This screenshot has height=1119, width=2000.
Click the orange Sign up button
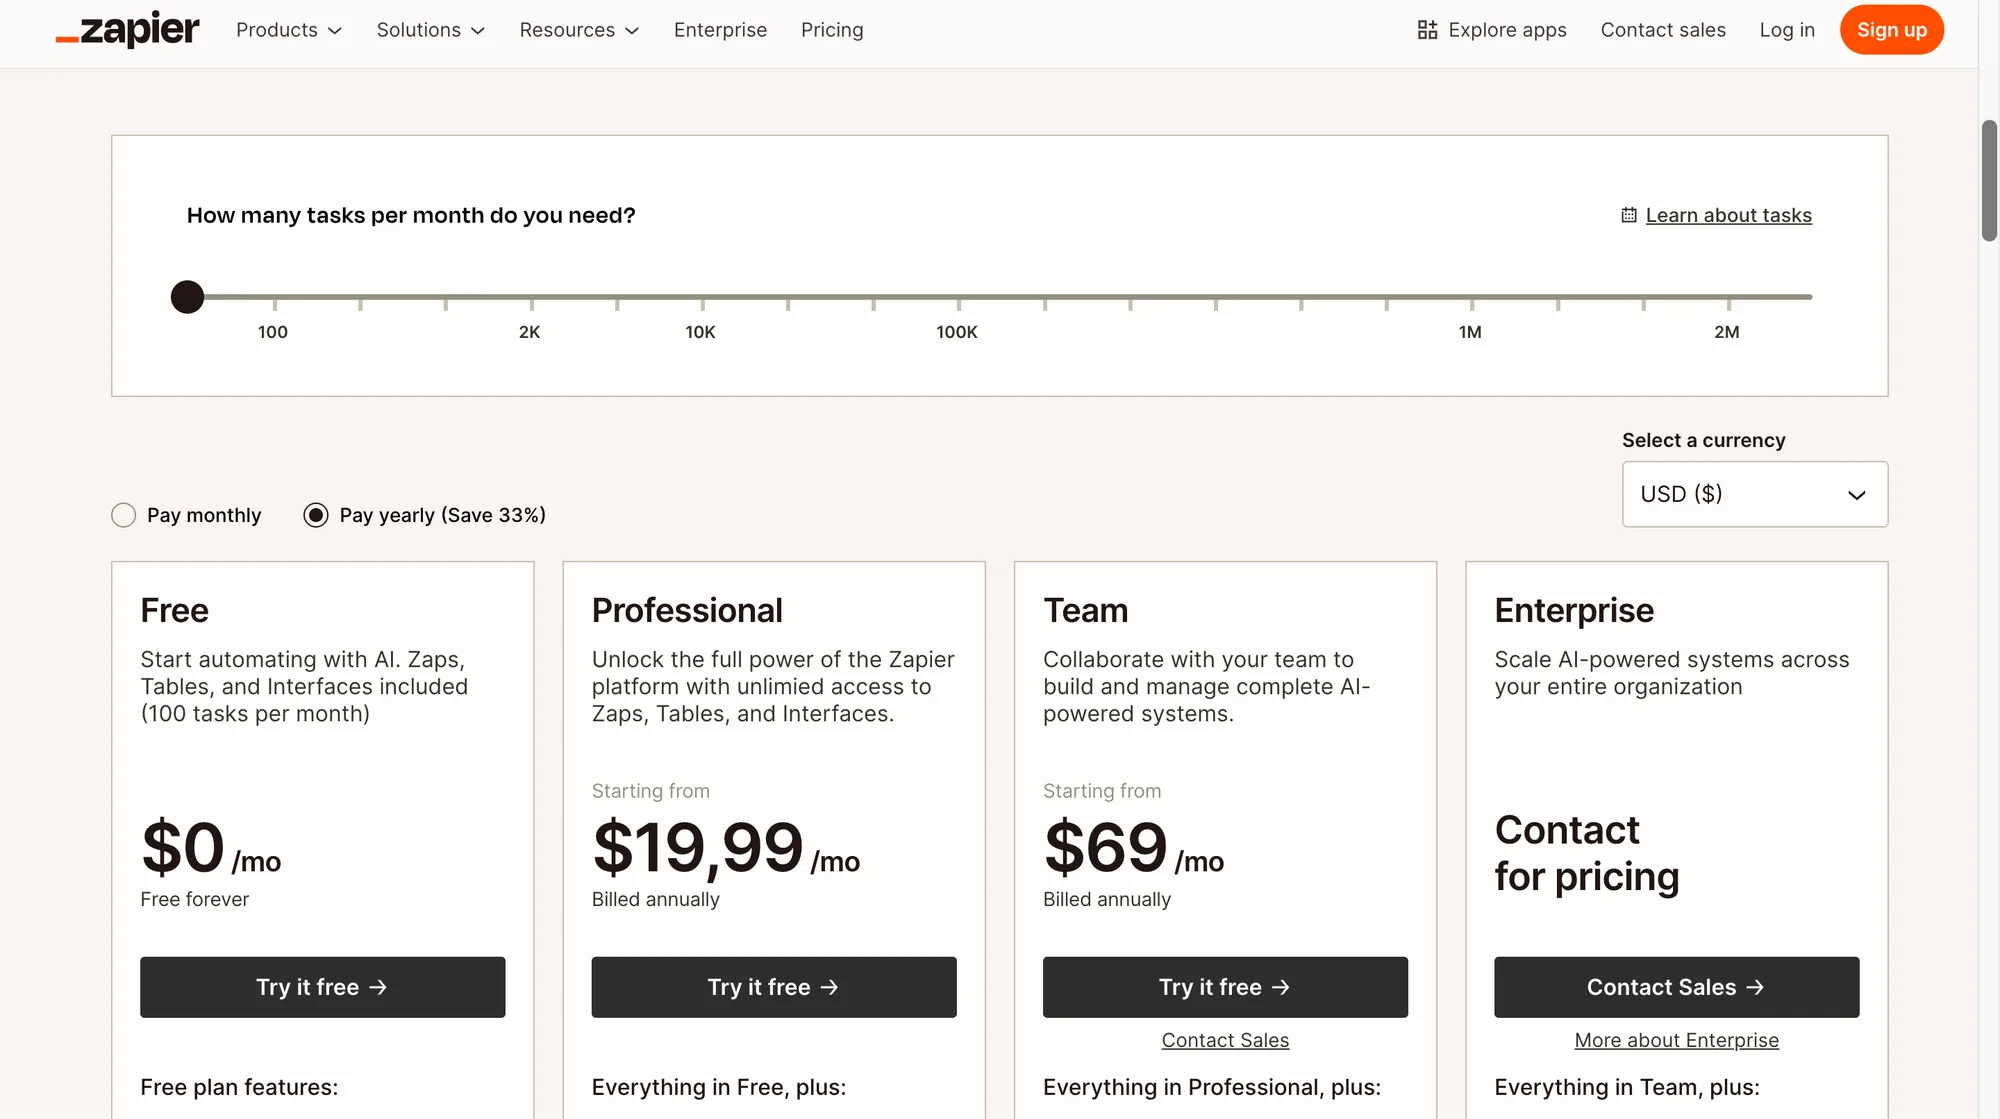point(1892,30)
